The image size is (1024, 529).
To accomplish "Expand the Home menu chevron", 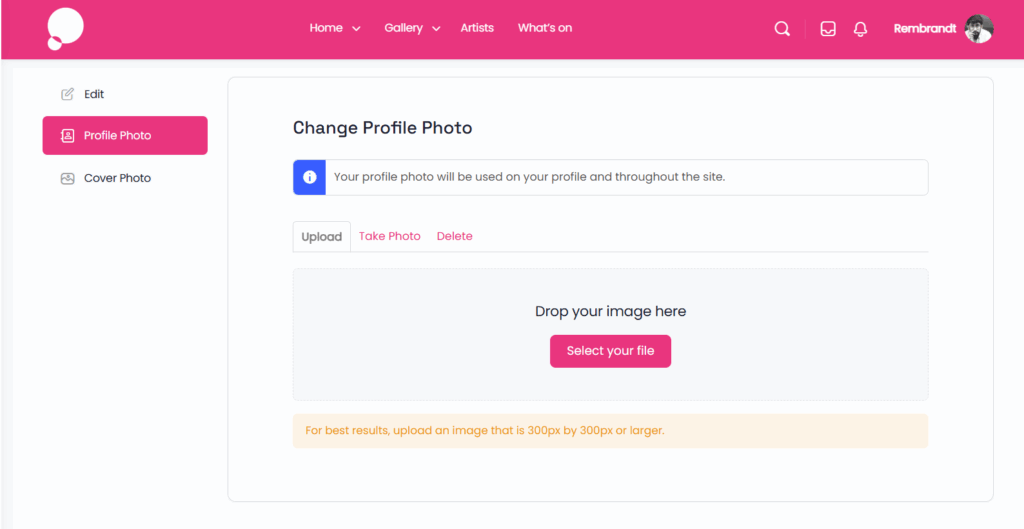I will (357, 29).
